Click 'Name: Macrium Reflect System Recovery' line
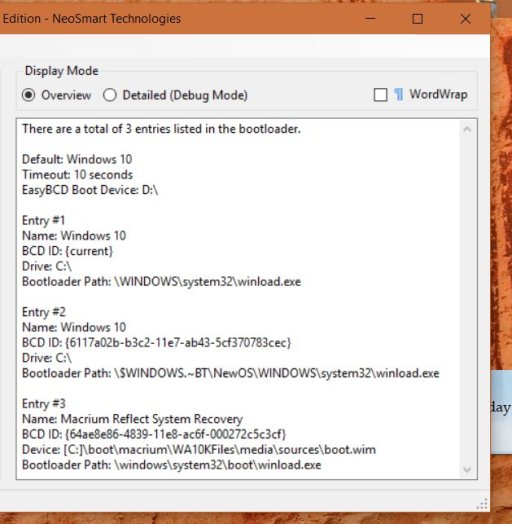Image resolution: width=512 pixels, height=524 pixels. coord(132,419)
